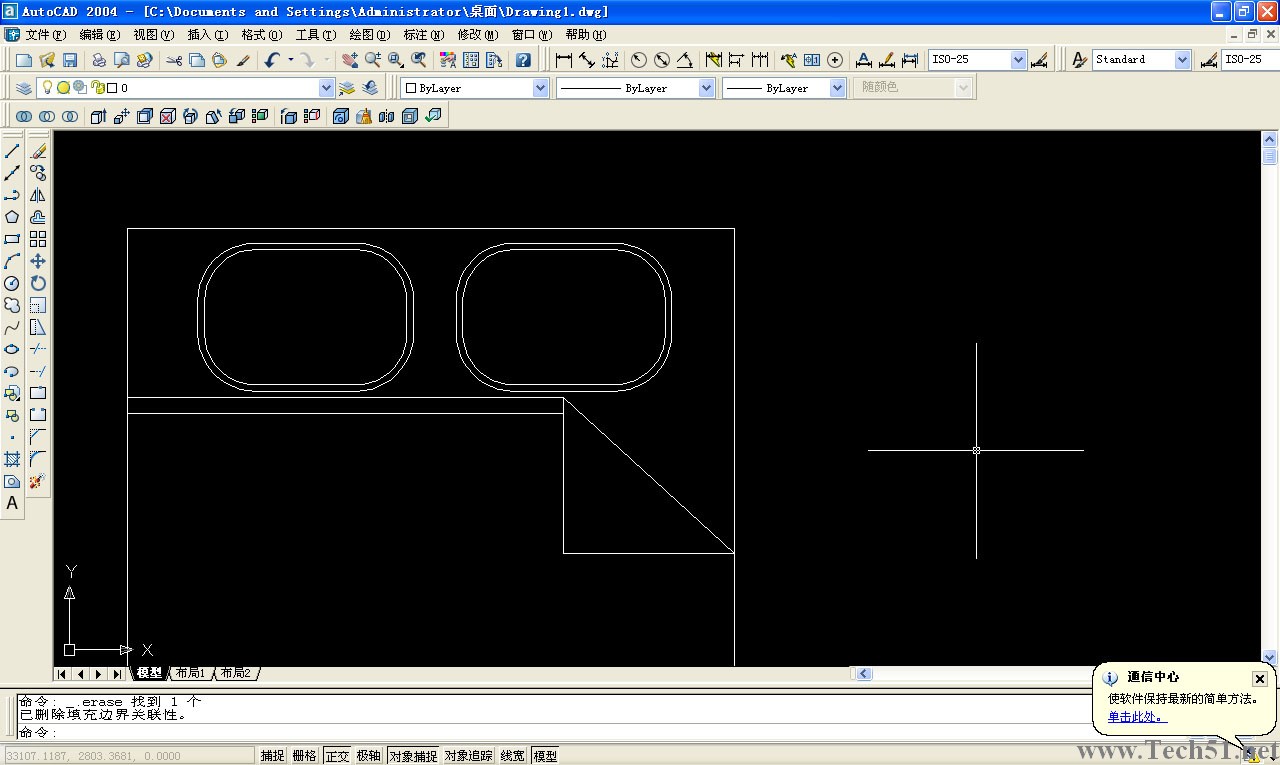Select the Erase tool
1280x765 pixels.
pyautogui.click(x=38, y=151)
